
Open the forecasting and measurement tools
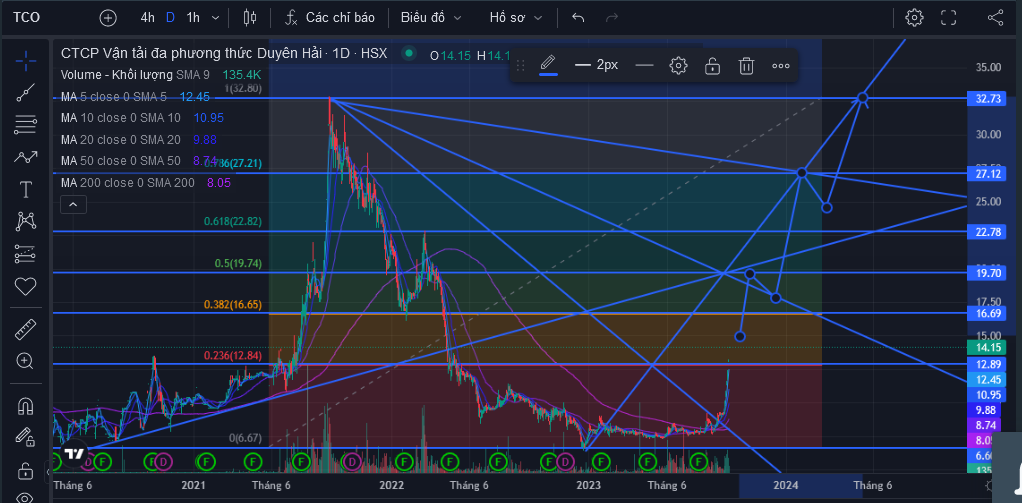[25, 254]
